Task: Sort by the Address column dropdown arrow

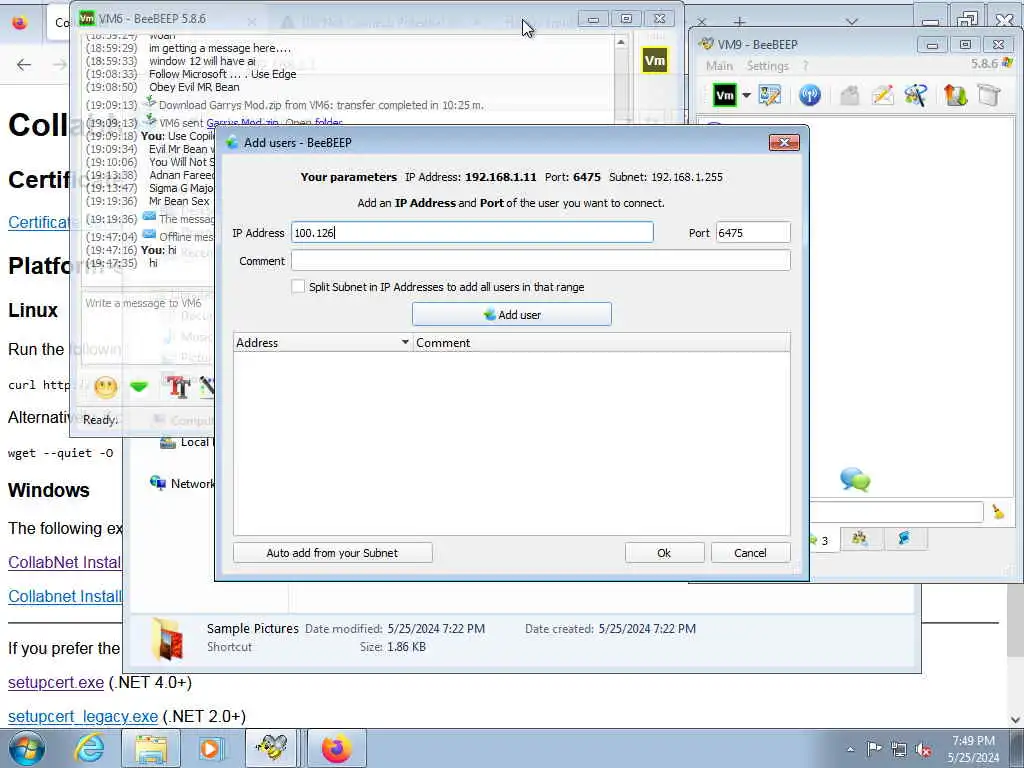Action: [x=405, y=342]
